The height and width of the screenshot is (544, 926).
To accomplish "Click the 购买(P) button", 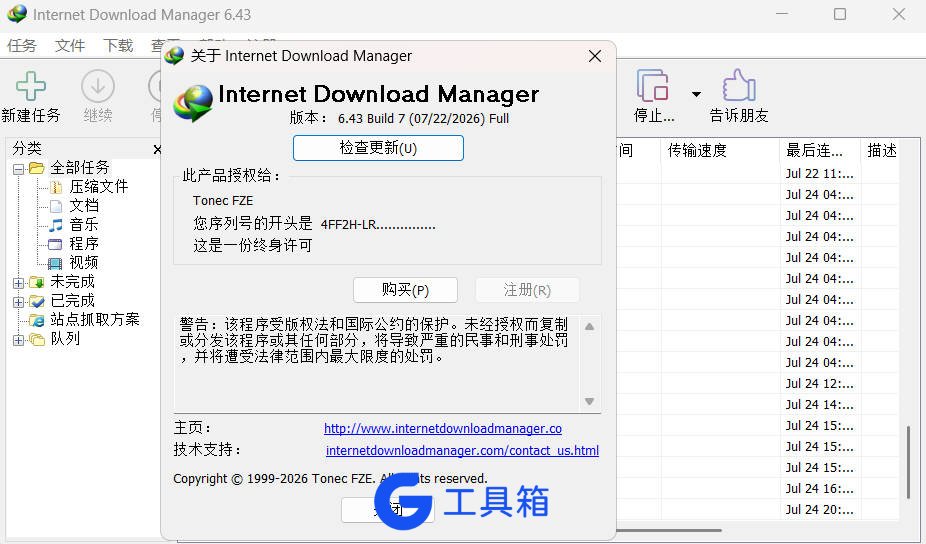I will 405,290.
